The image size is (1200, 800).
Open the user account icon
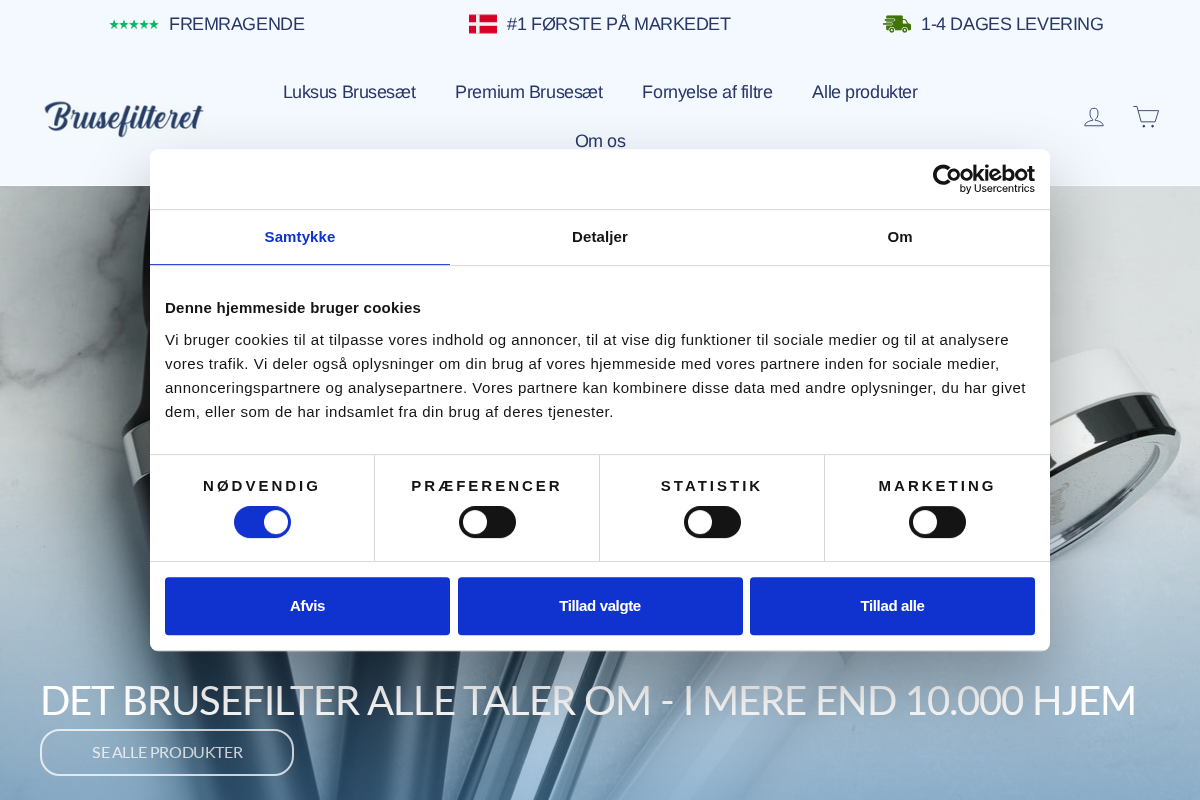coord(1094,117)
